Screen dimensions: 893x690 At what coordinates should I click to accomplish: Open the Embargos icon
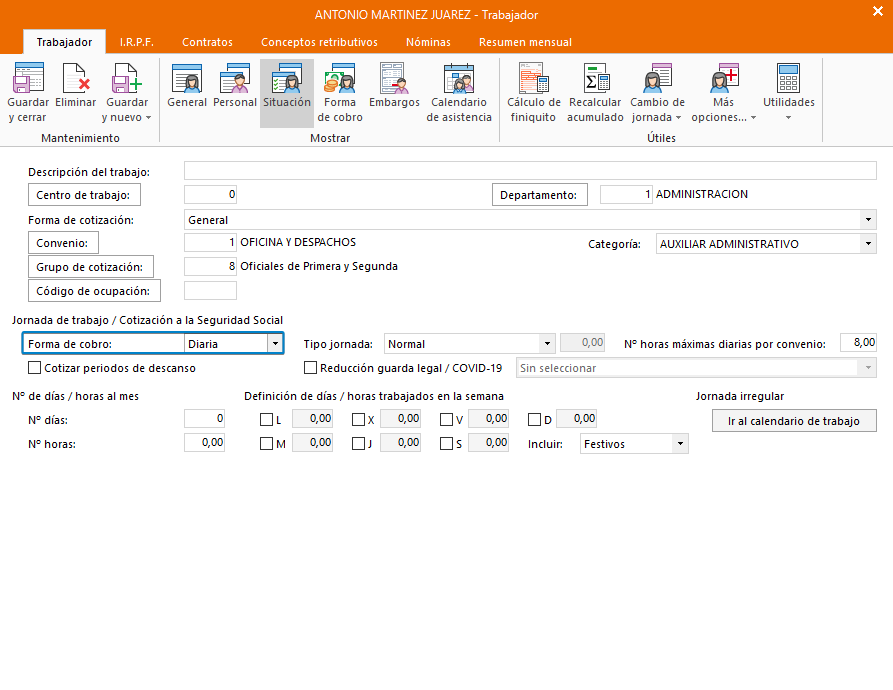pyautogui.click(x=394, y=79)
